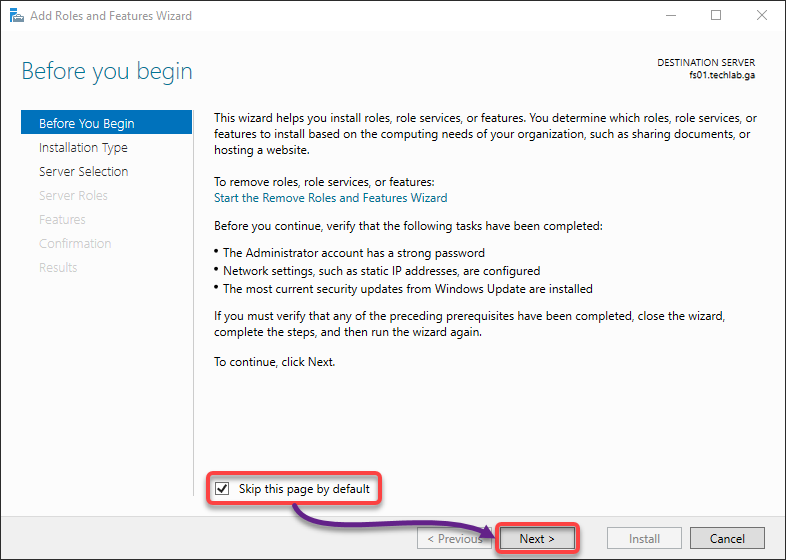Open the Server Selection step
Screen dimensions: 786x560
84,171
